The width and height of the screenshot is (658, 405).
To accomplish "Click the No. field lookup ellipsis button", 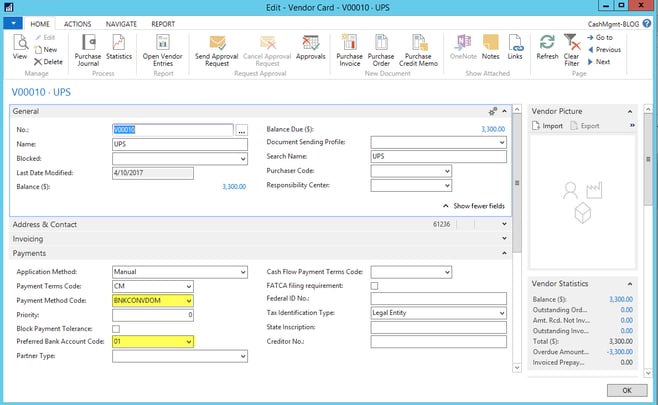I will pos(241,130).
